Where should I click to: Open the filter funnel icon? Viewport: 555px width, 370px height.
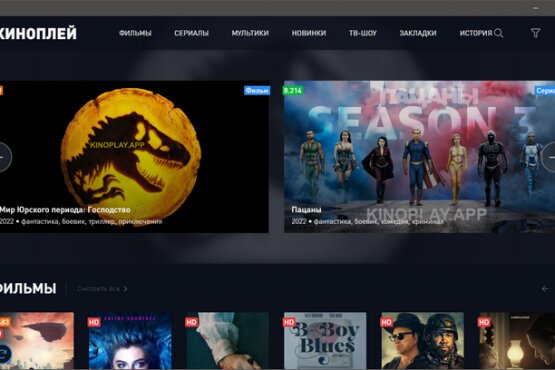point(536,33)
